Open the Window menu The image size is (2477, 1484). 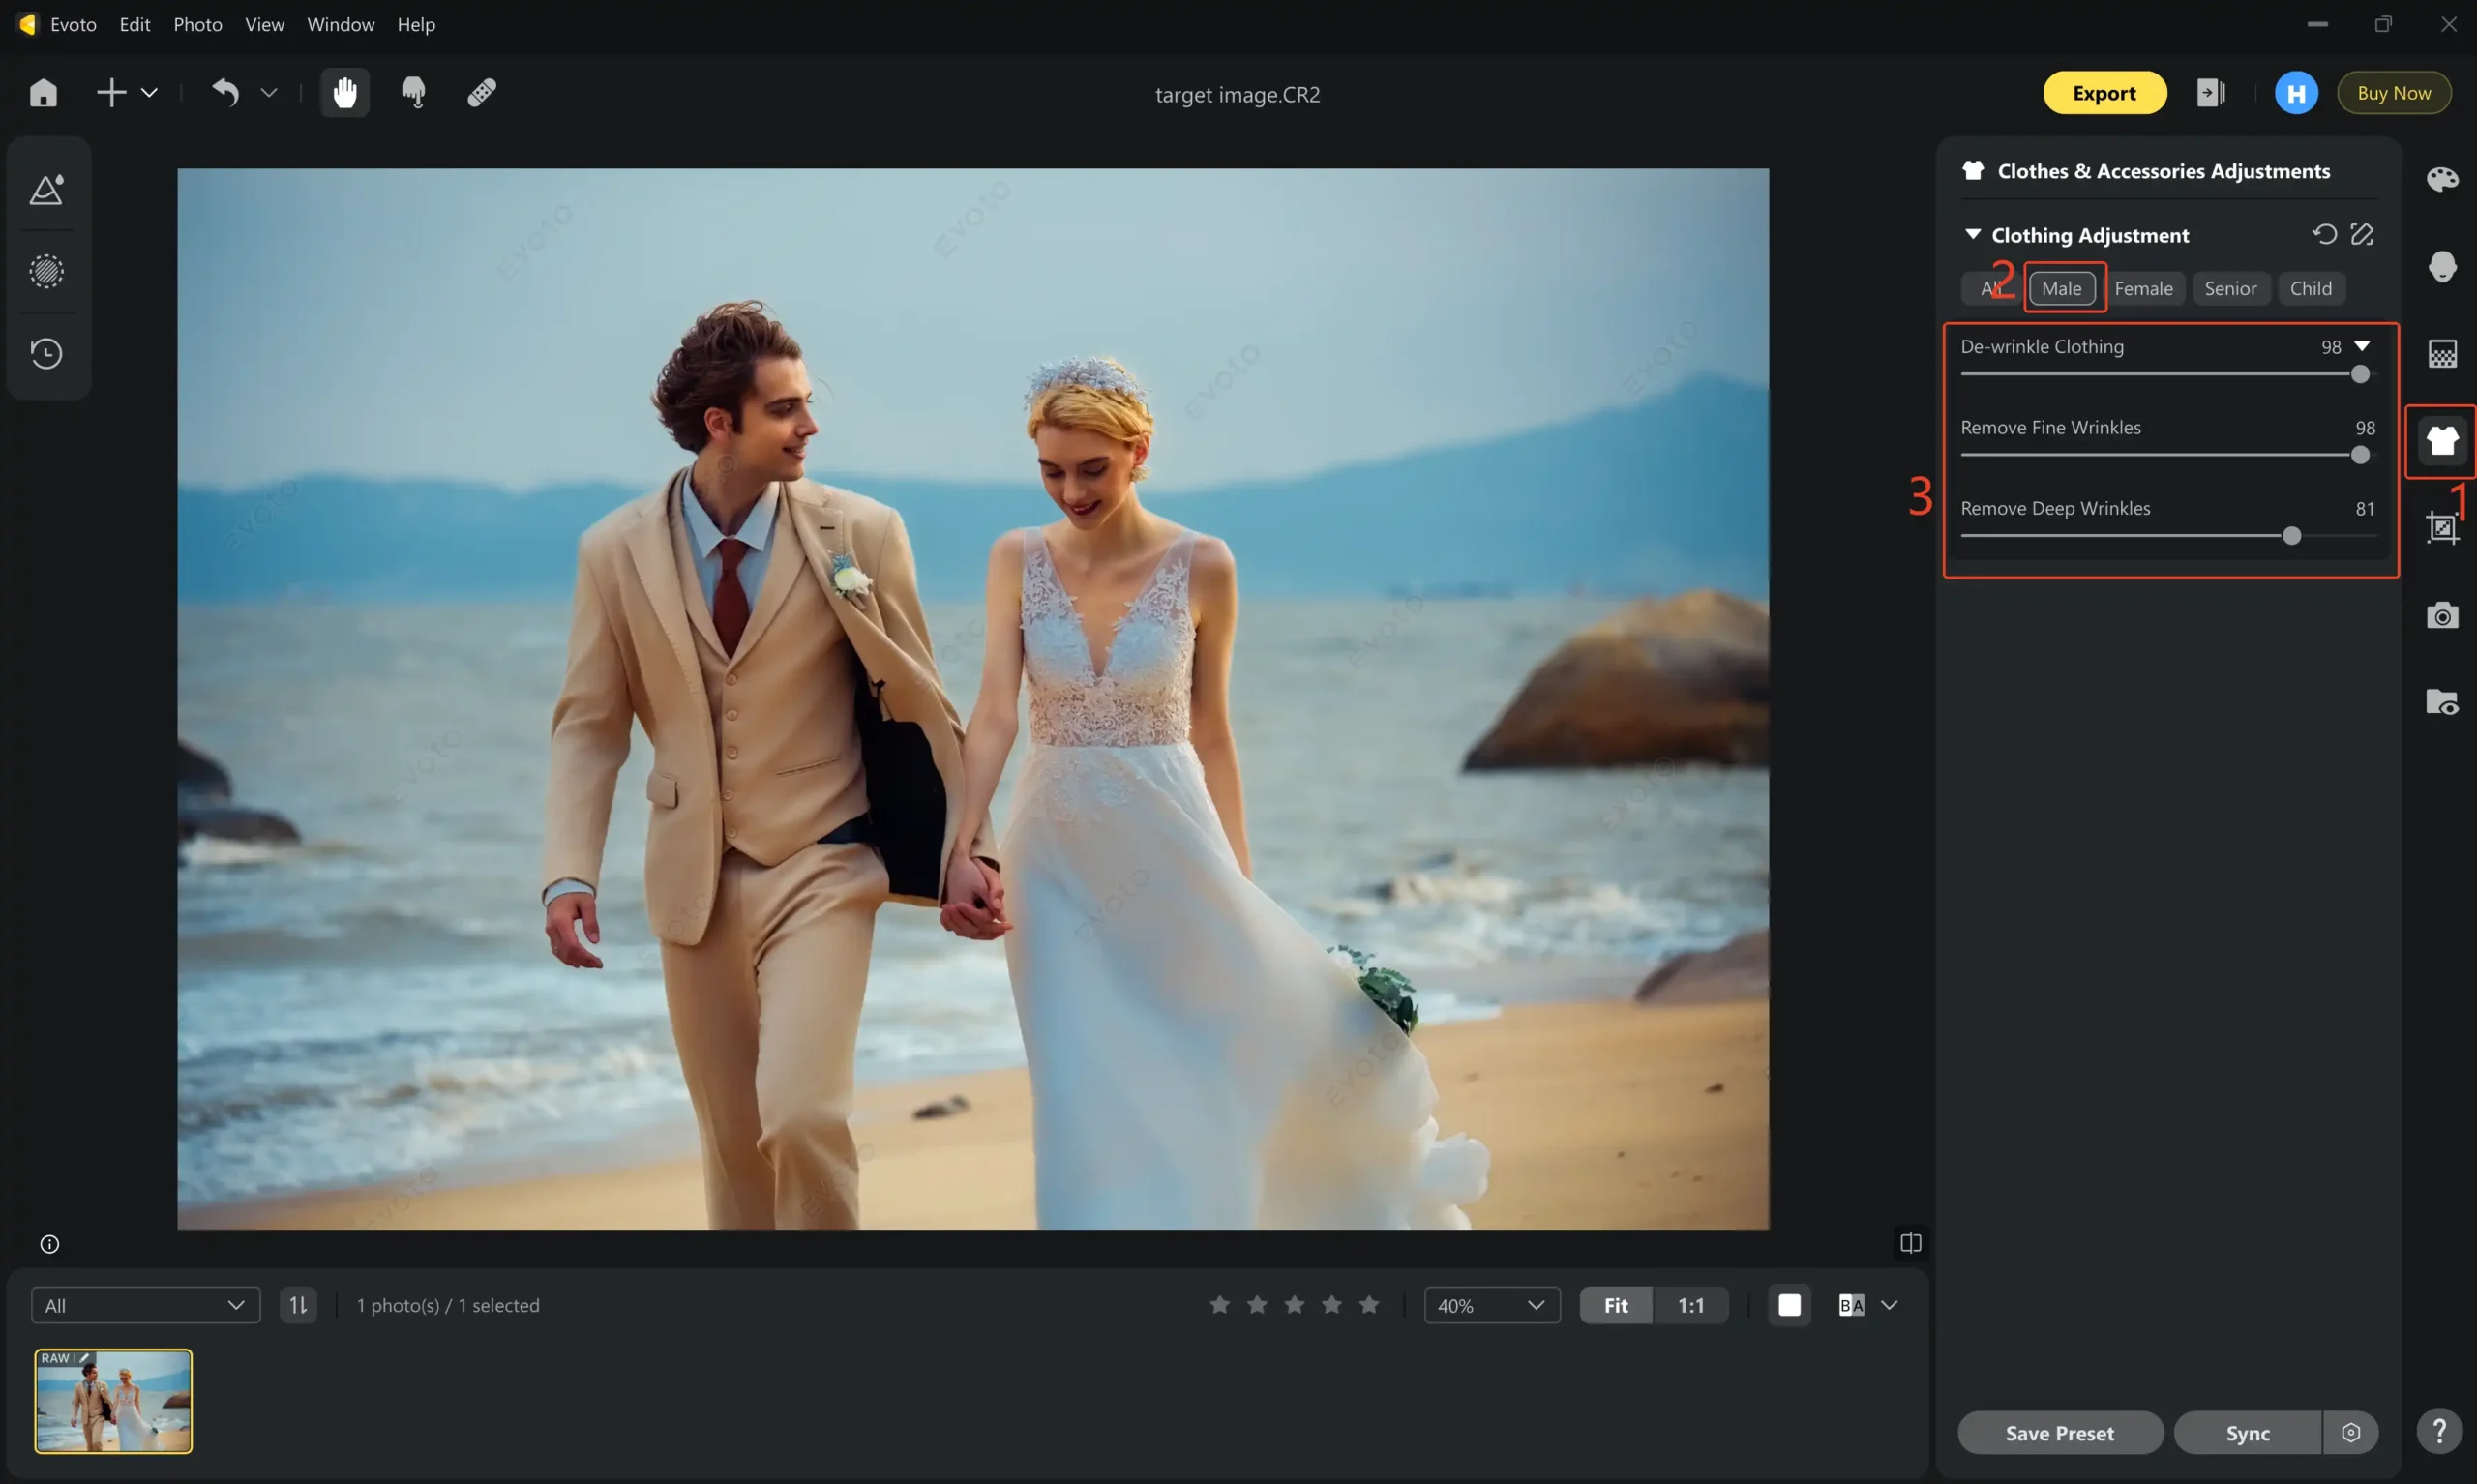pyautogui.click(x=340, y=24)
